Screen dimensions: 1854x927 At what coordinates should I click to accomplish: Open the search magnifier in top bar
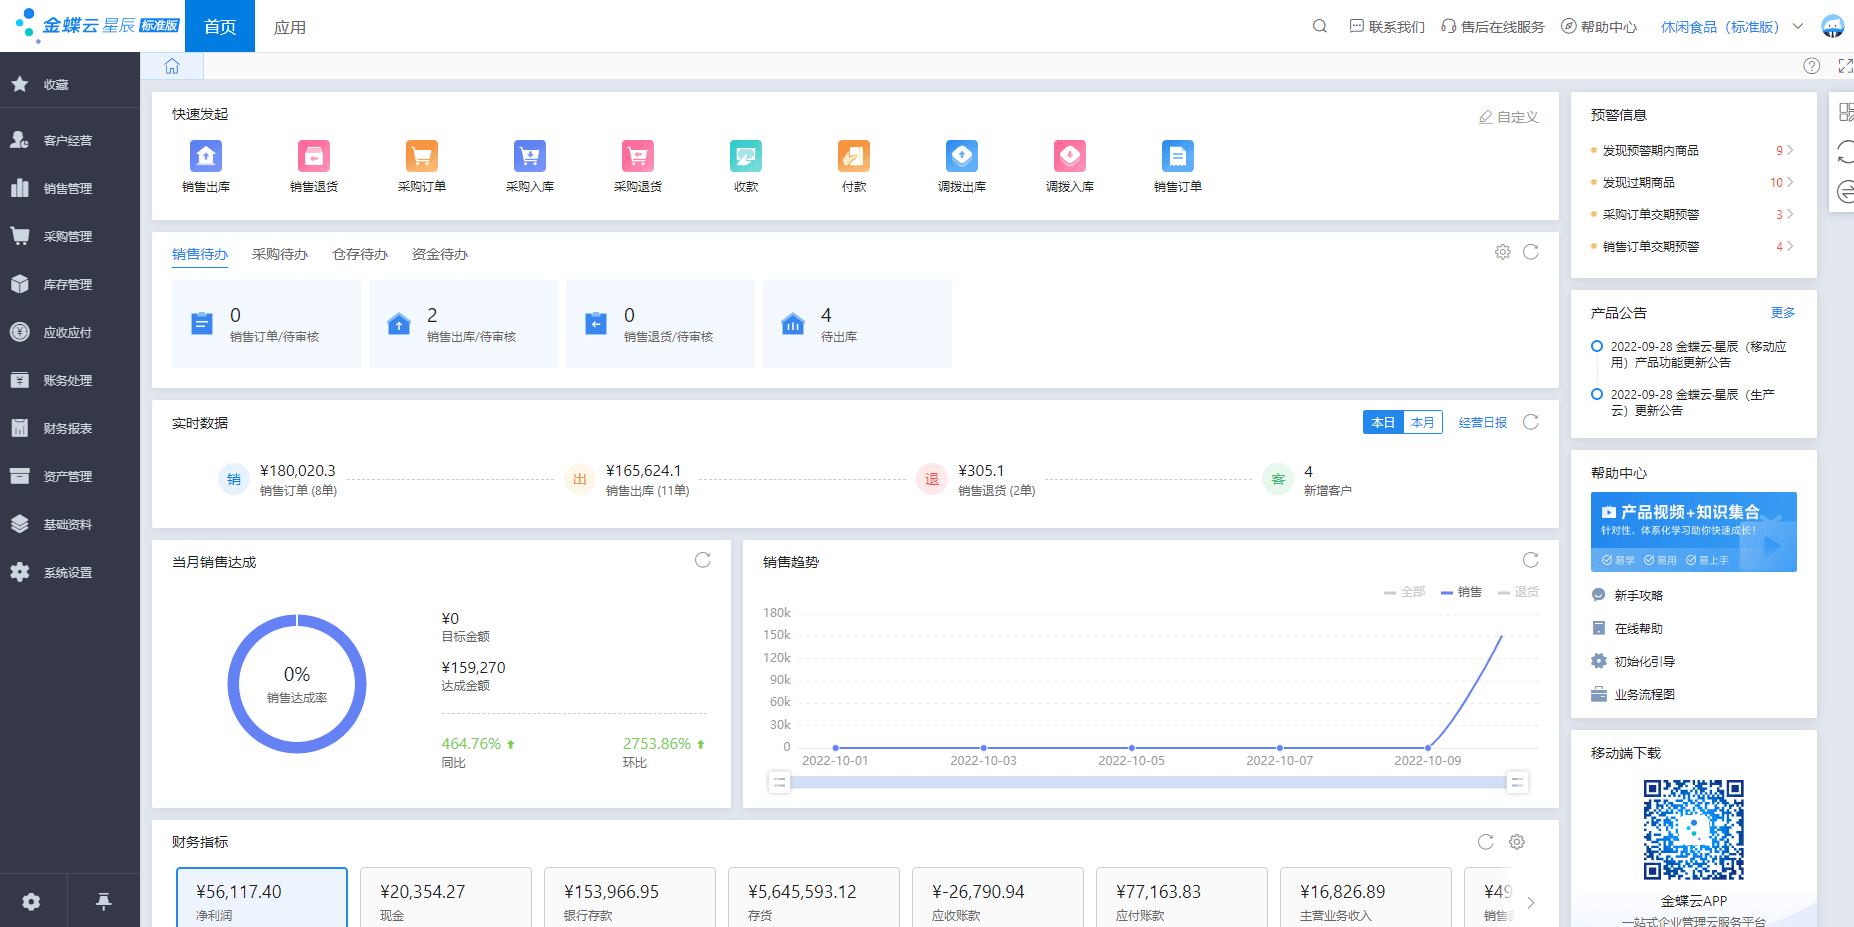point(1320,27)
